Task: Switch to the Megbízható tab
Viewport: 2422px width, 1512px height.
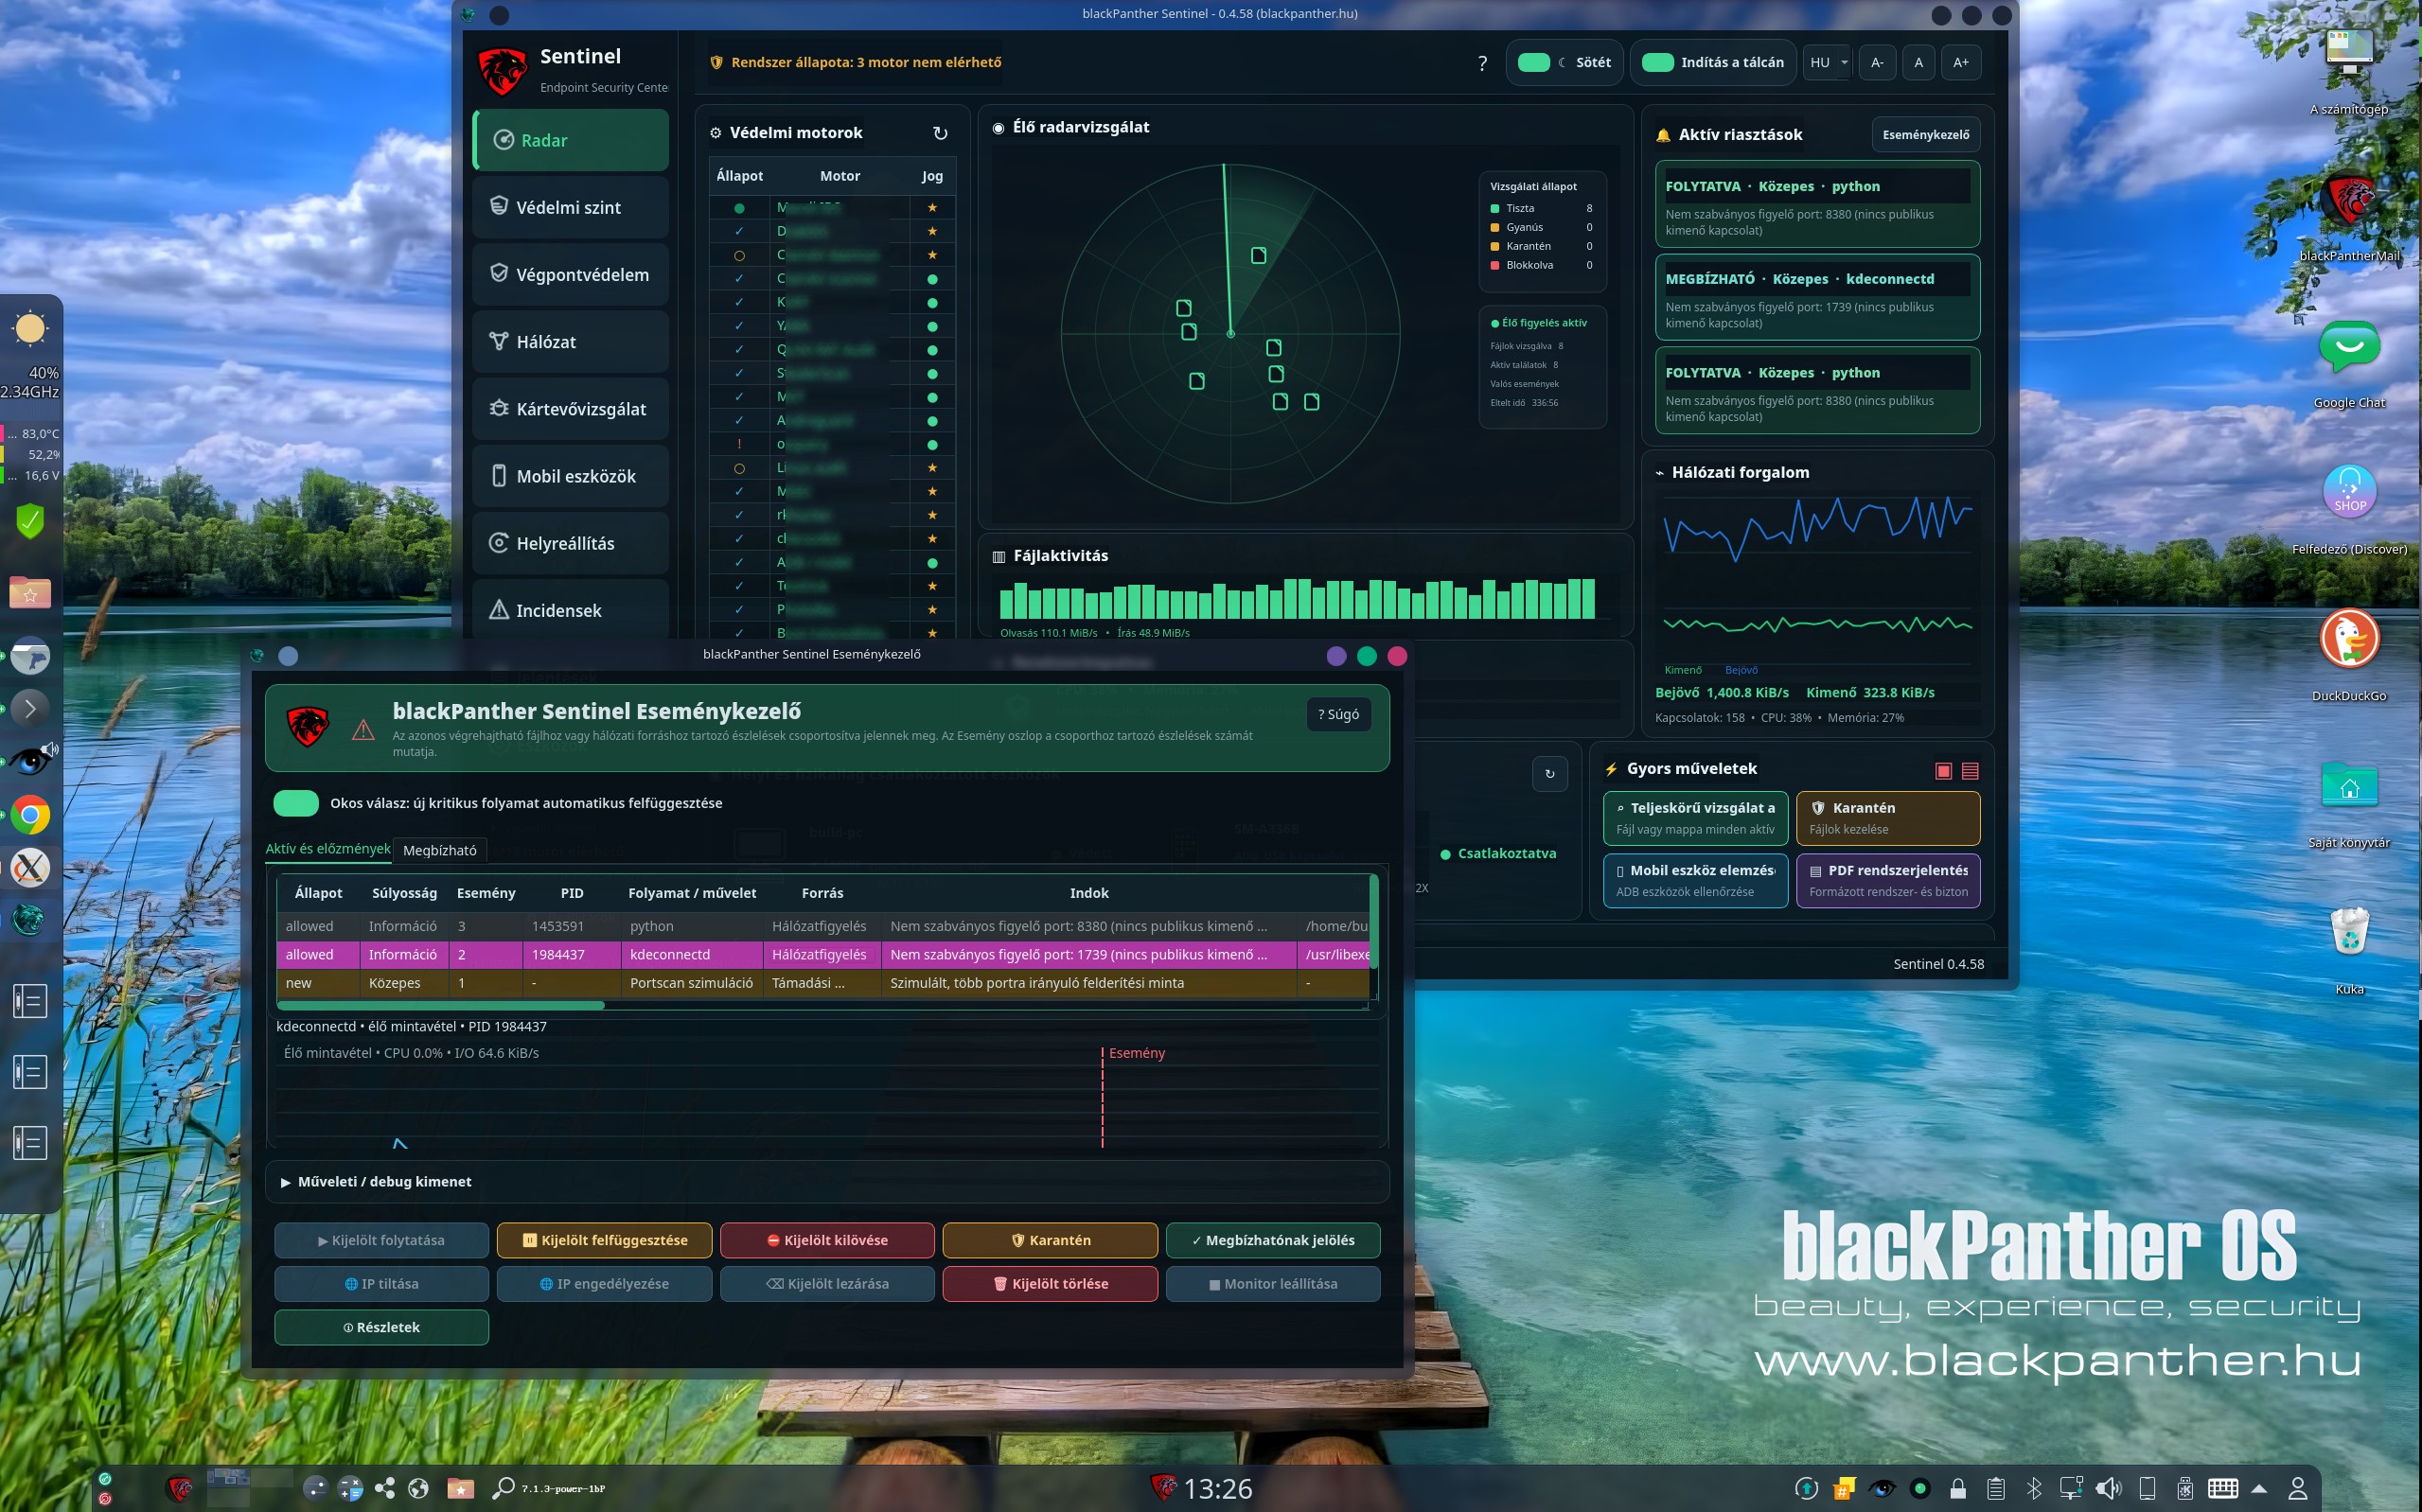Action: click(x=440, y=850)
